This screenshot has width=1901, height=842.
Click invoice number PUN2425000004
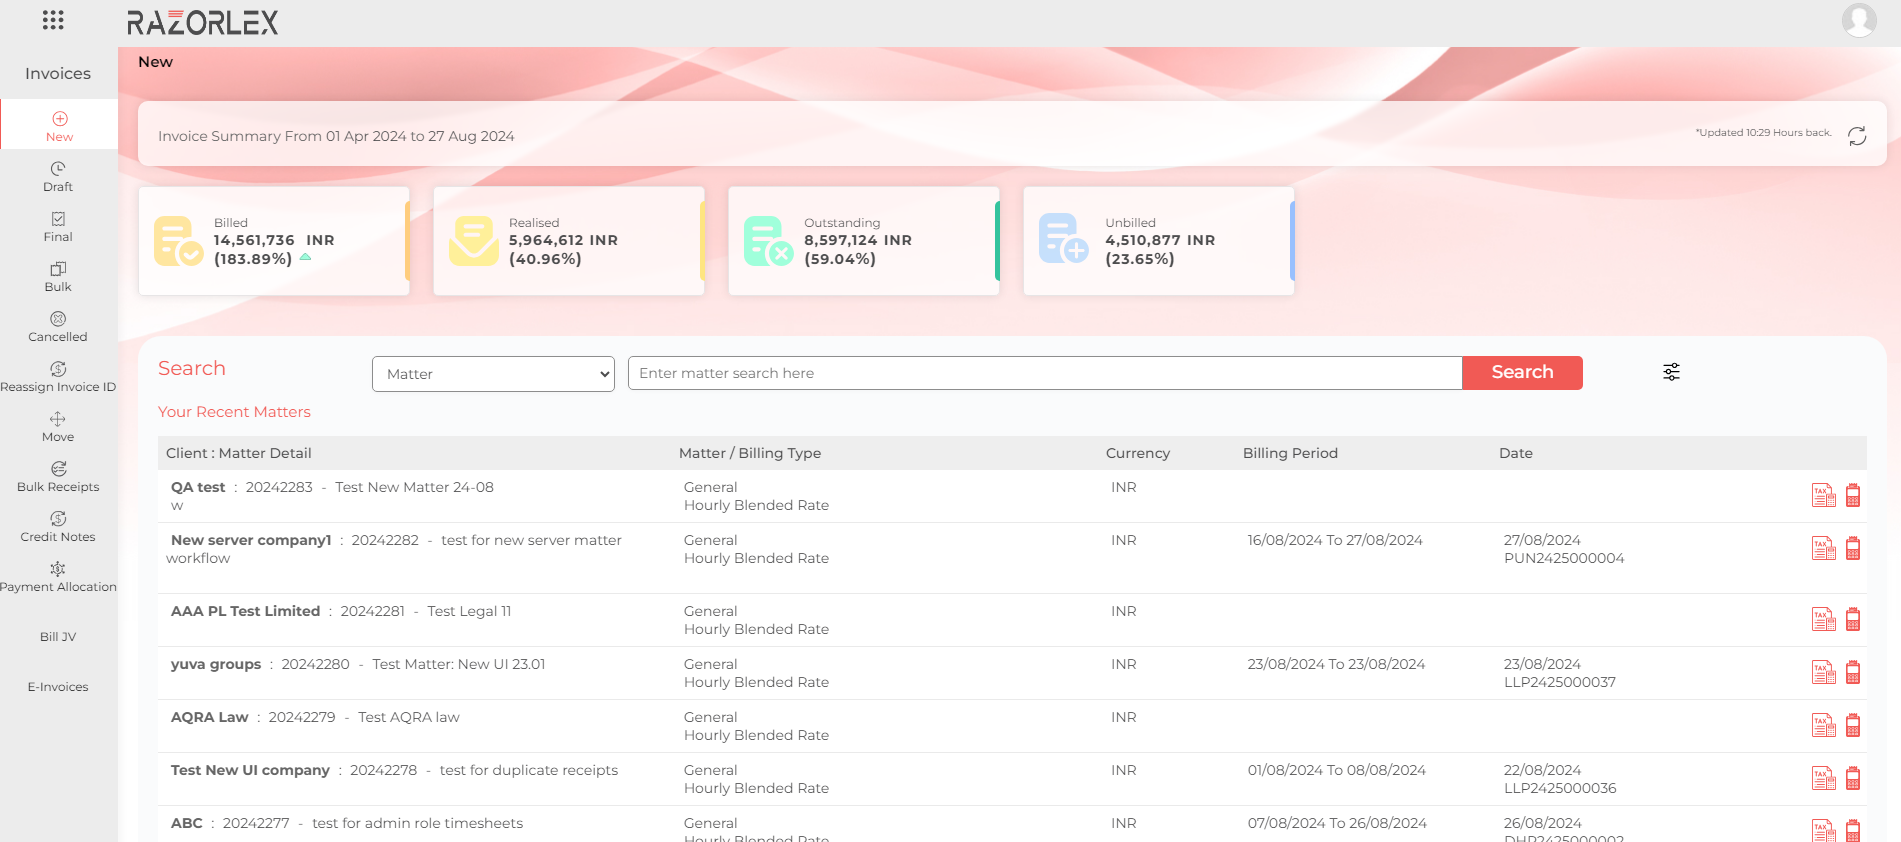[1564, 558]
